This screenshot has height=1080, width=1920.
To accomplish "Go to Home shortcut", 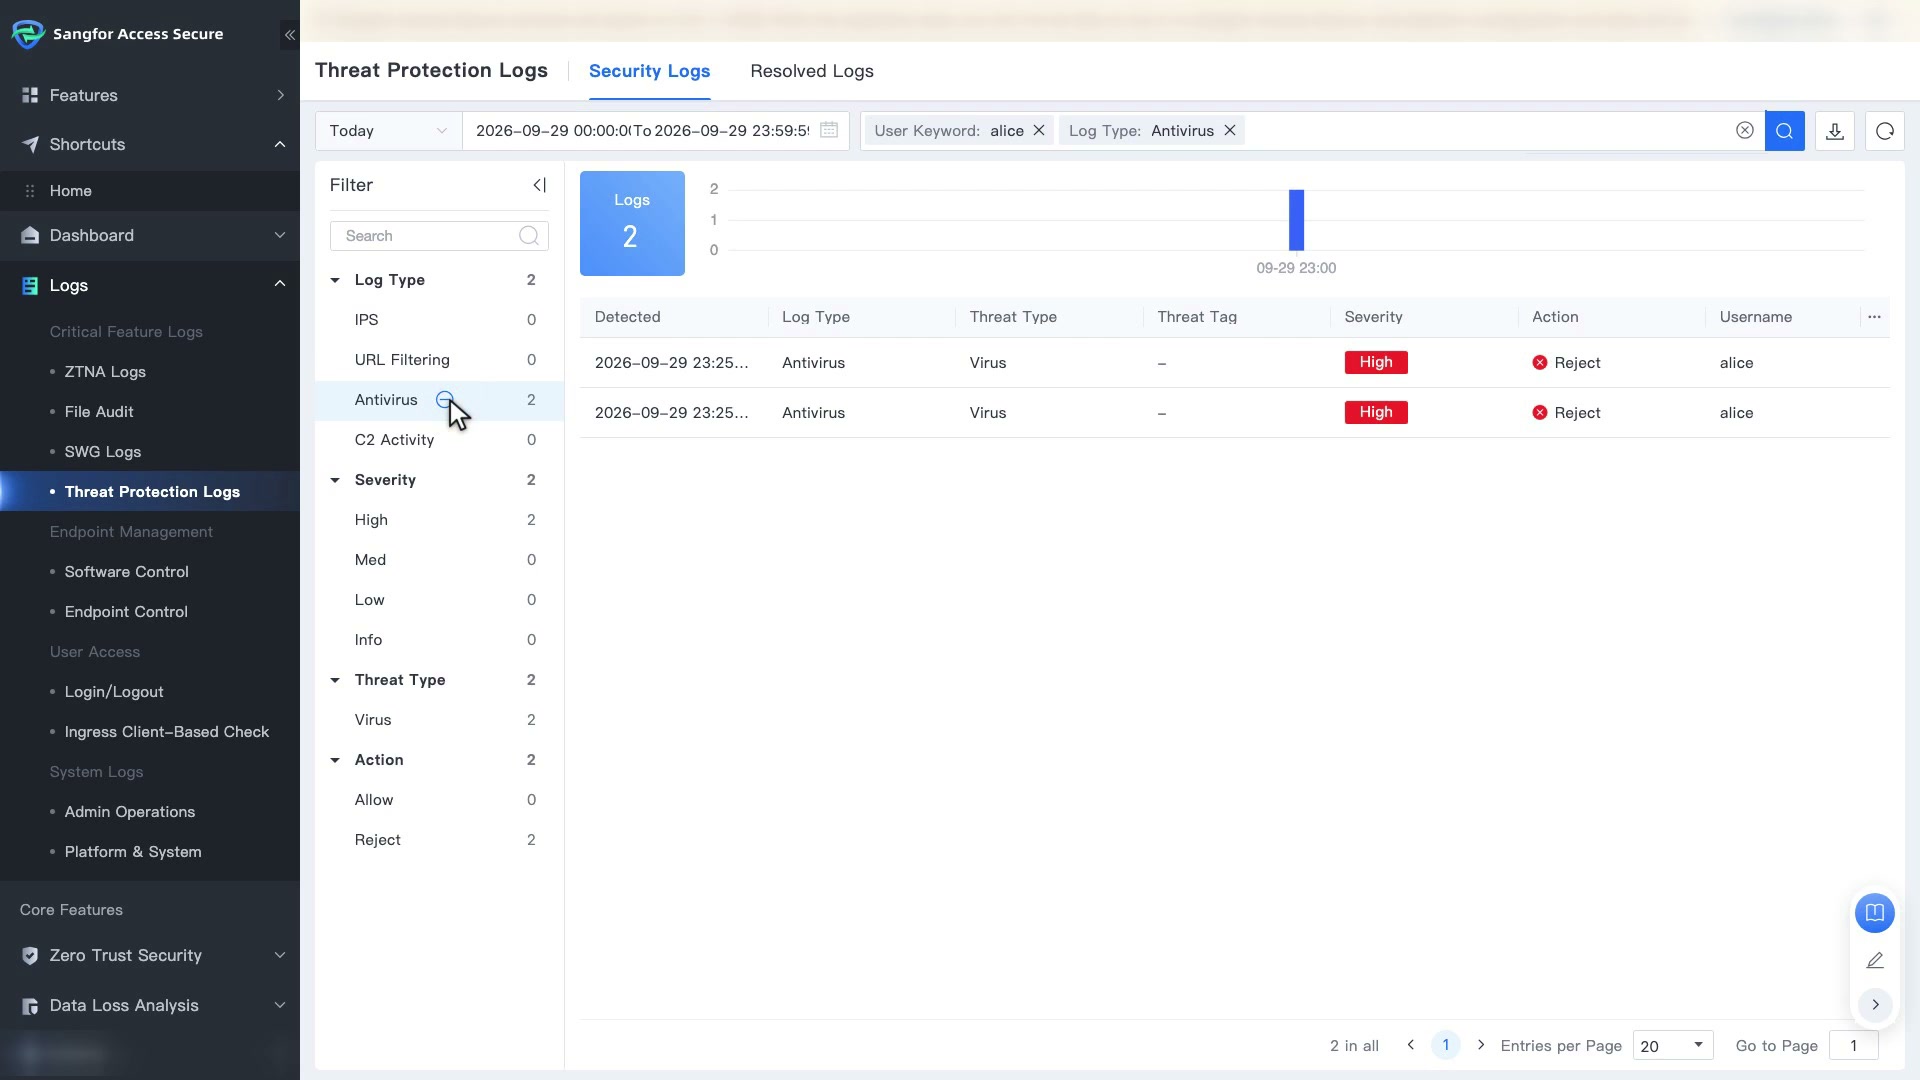I will [71, 191].
